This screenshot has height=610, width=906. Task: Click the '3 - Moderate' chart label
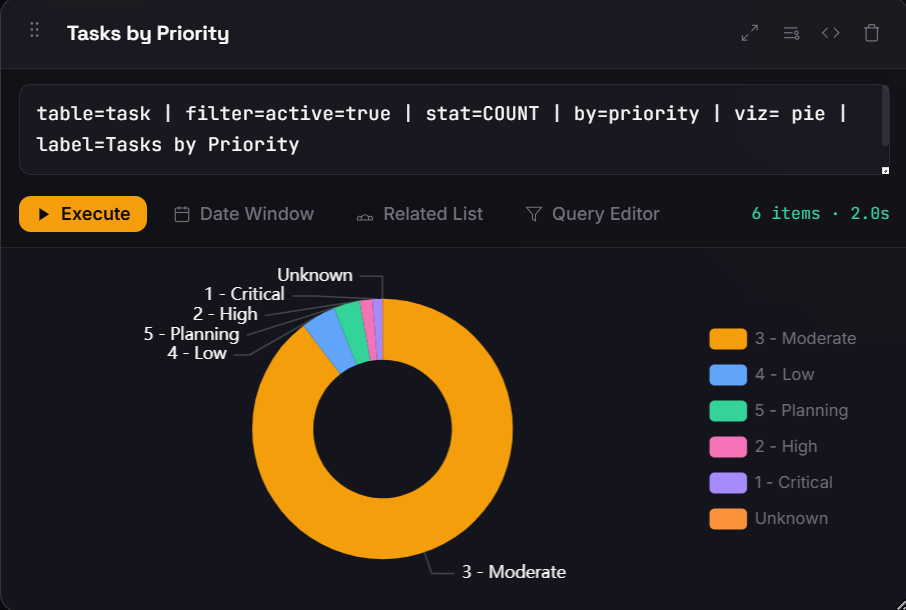point(514,572)
